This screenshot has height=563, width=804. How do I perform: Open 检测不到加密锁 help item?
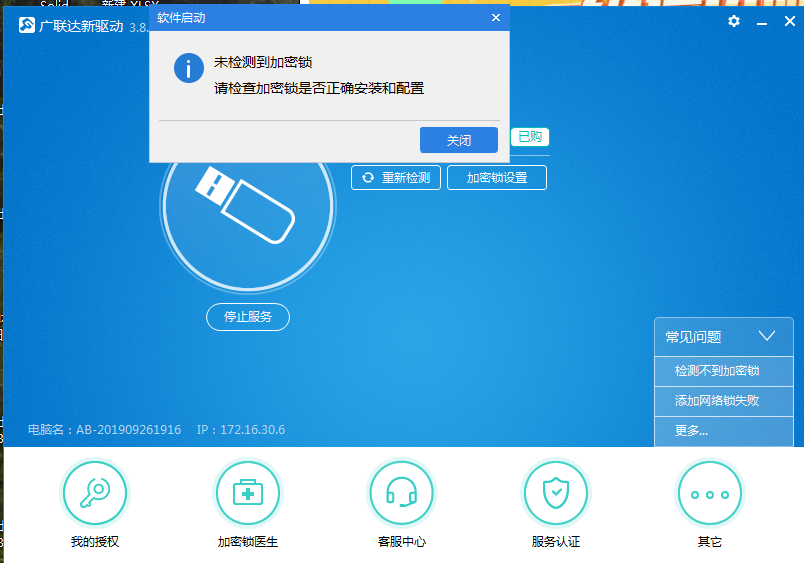coord(724,371)
